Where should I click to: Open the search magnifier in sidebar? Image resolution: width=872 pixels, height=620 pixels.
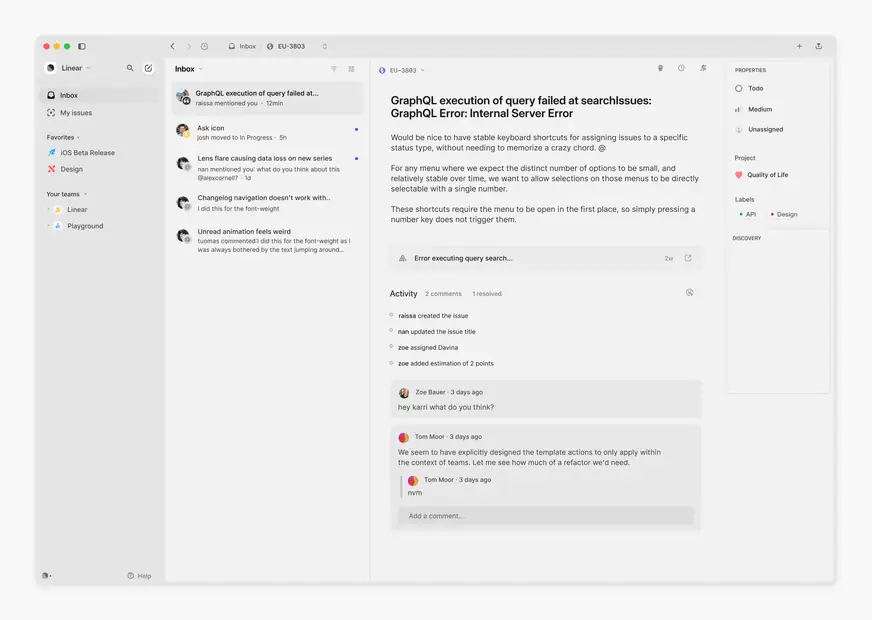point(130,68)
